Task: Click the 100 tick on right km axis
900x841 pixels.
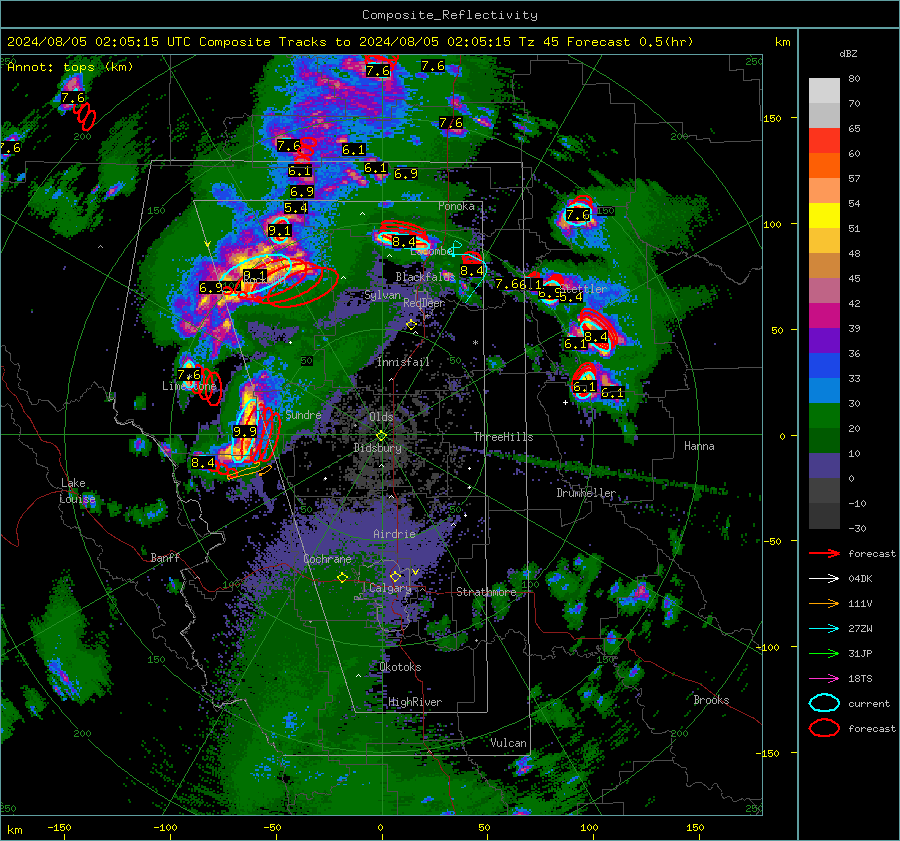Action: pos(772,224)
